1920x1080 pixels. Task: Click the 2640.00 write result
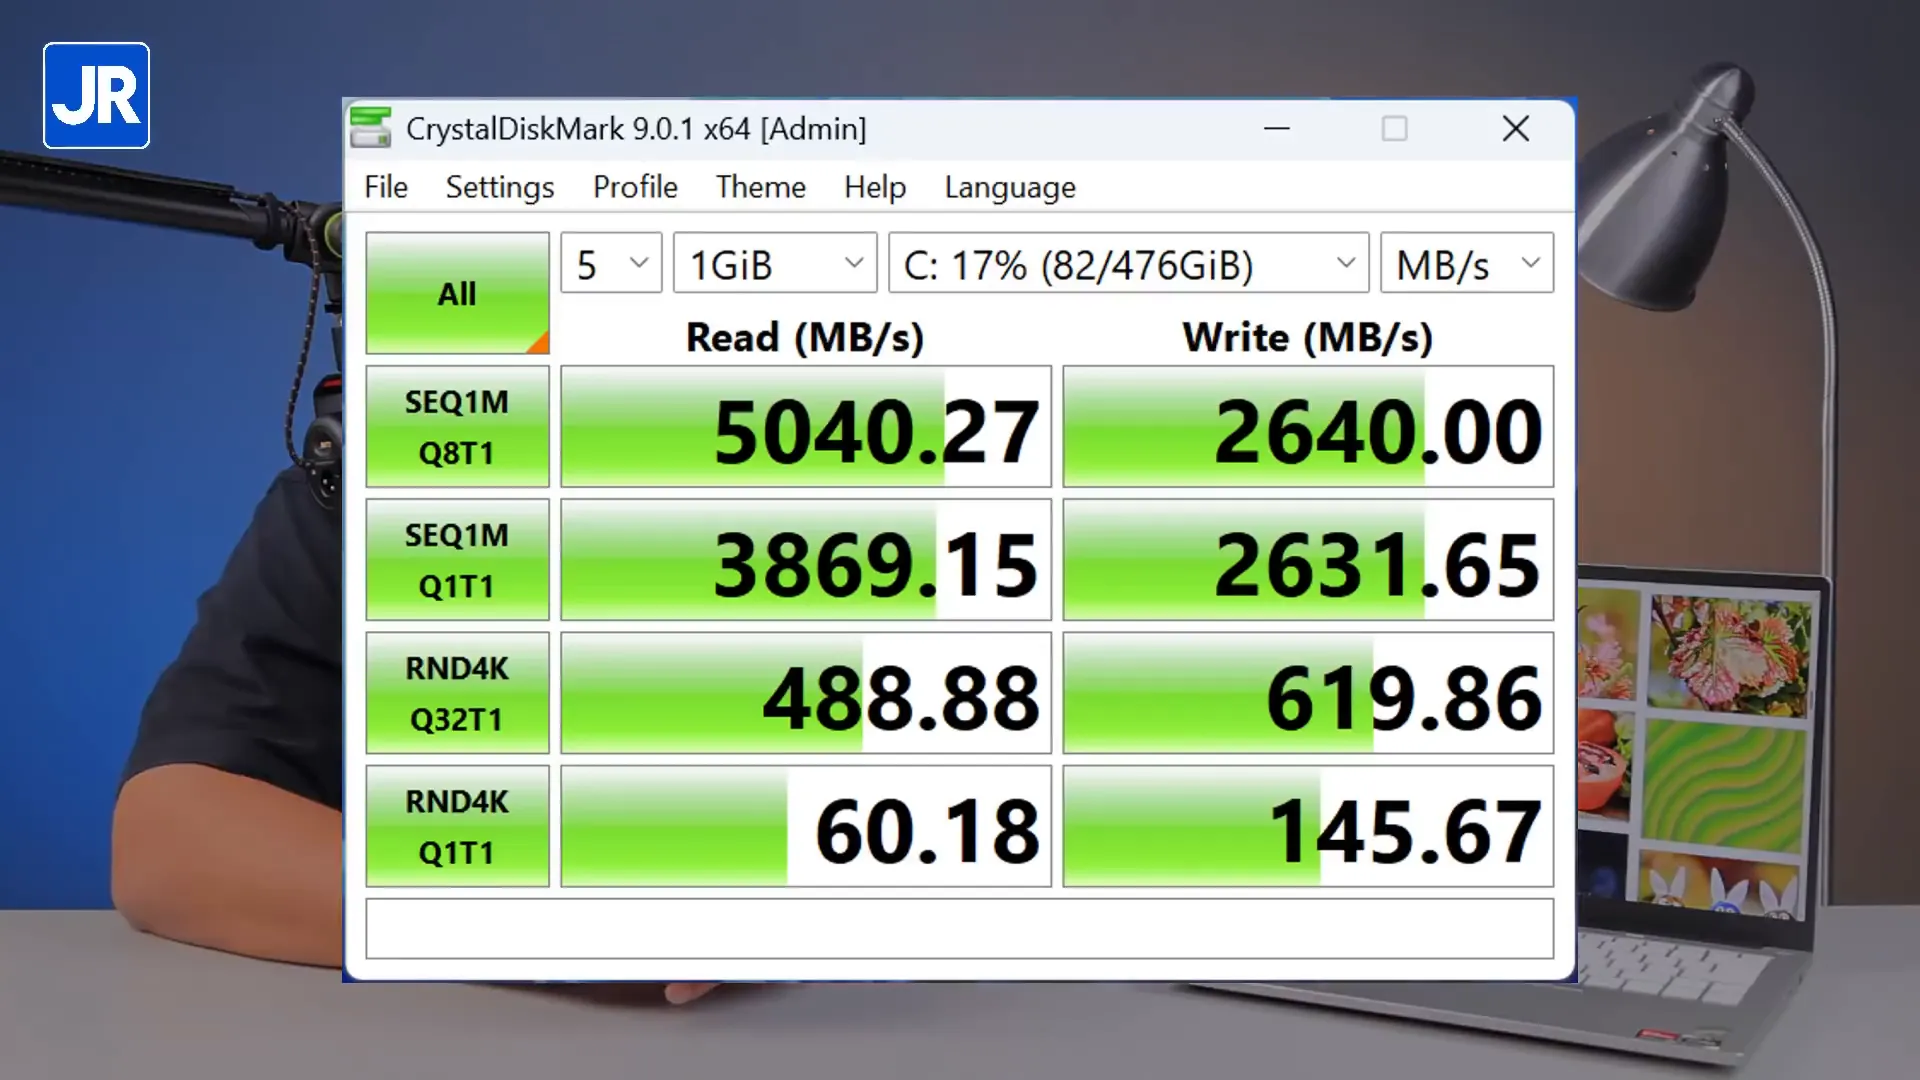tap(1308, 427)
